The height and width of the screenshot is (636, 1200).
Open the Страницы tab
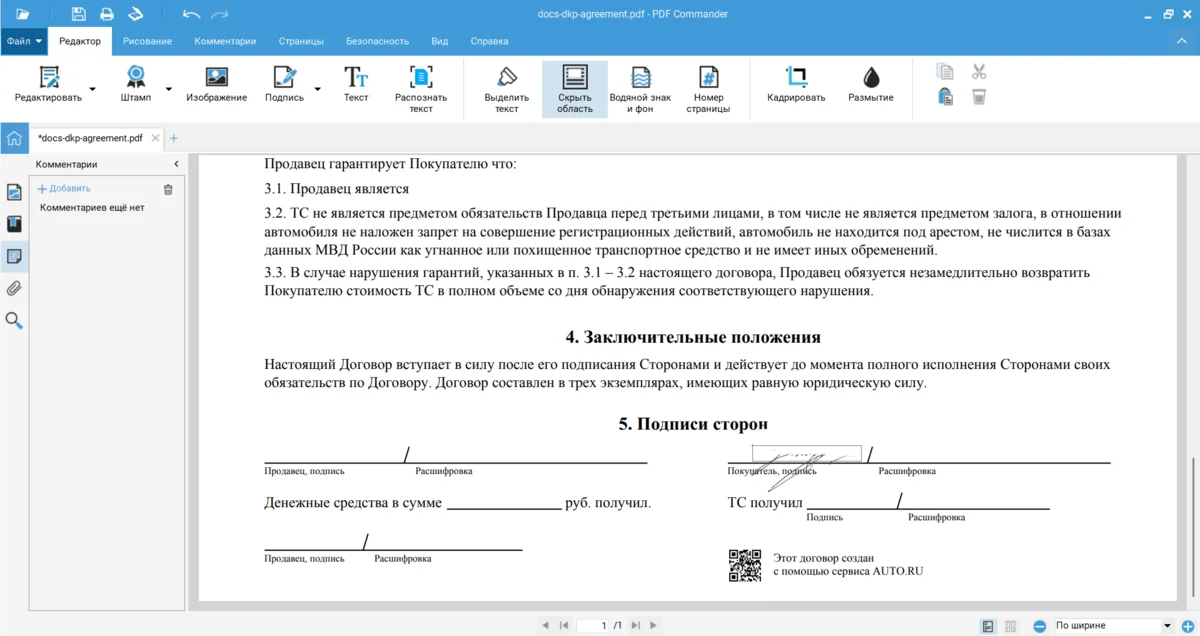click(x=301, y=41)
